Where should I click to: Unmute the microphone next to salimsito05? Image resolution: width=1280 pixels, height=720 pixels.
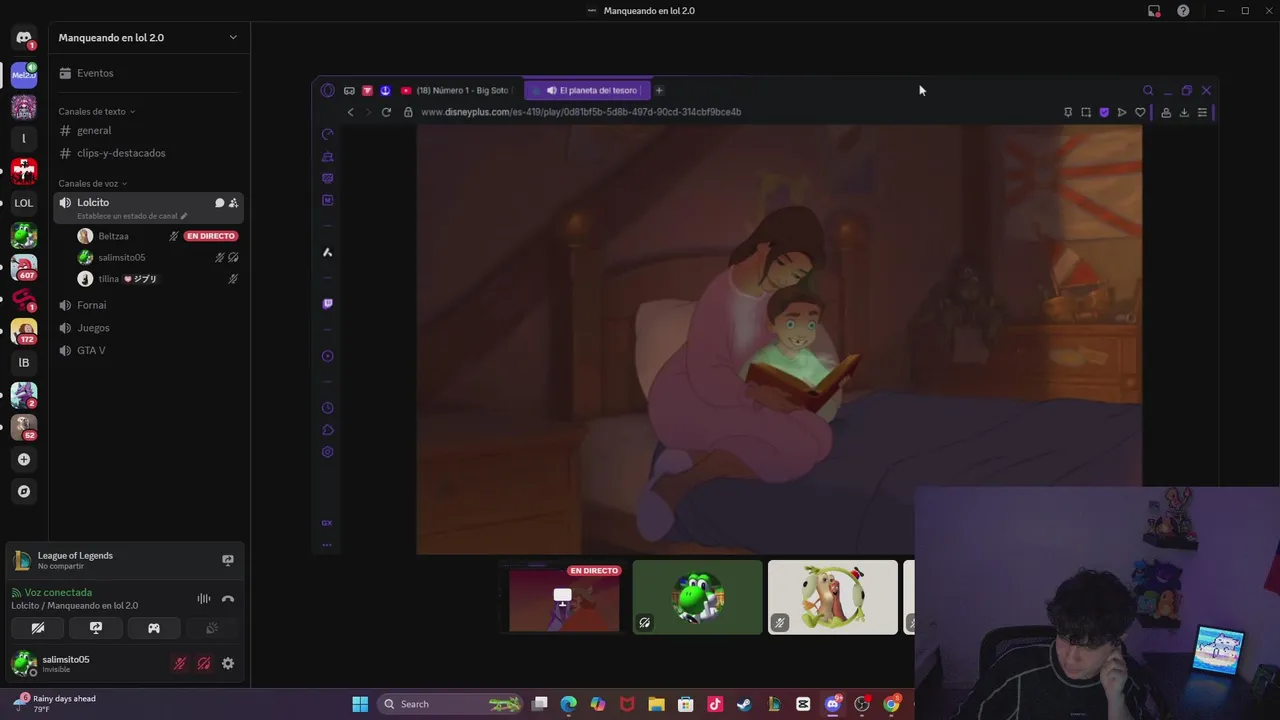(180, 663)
